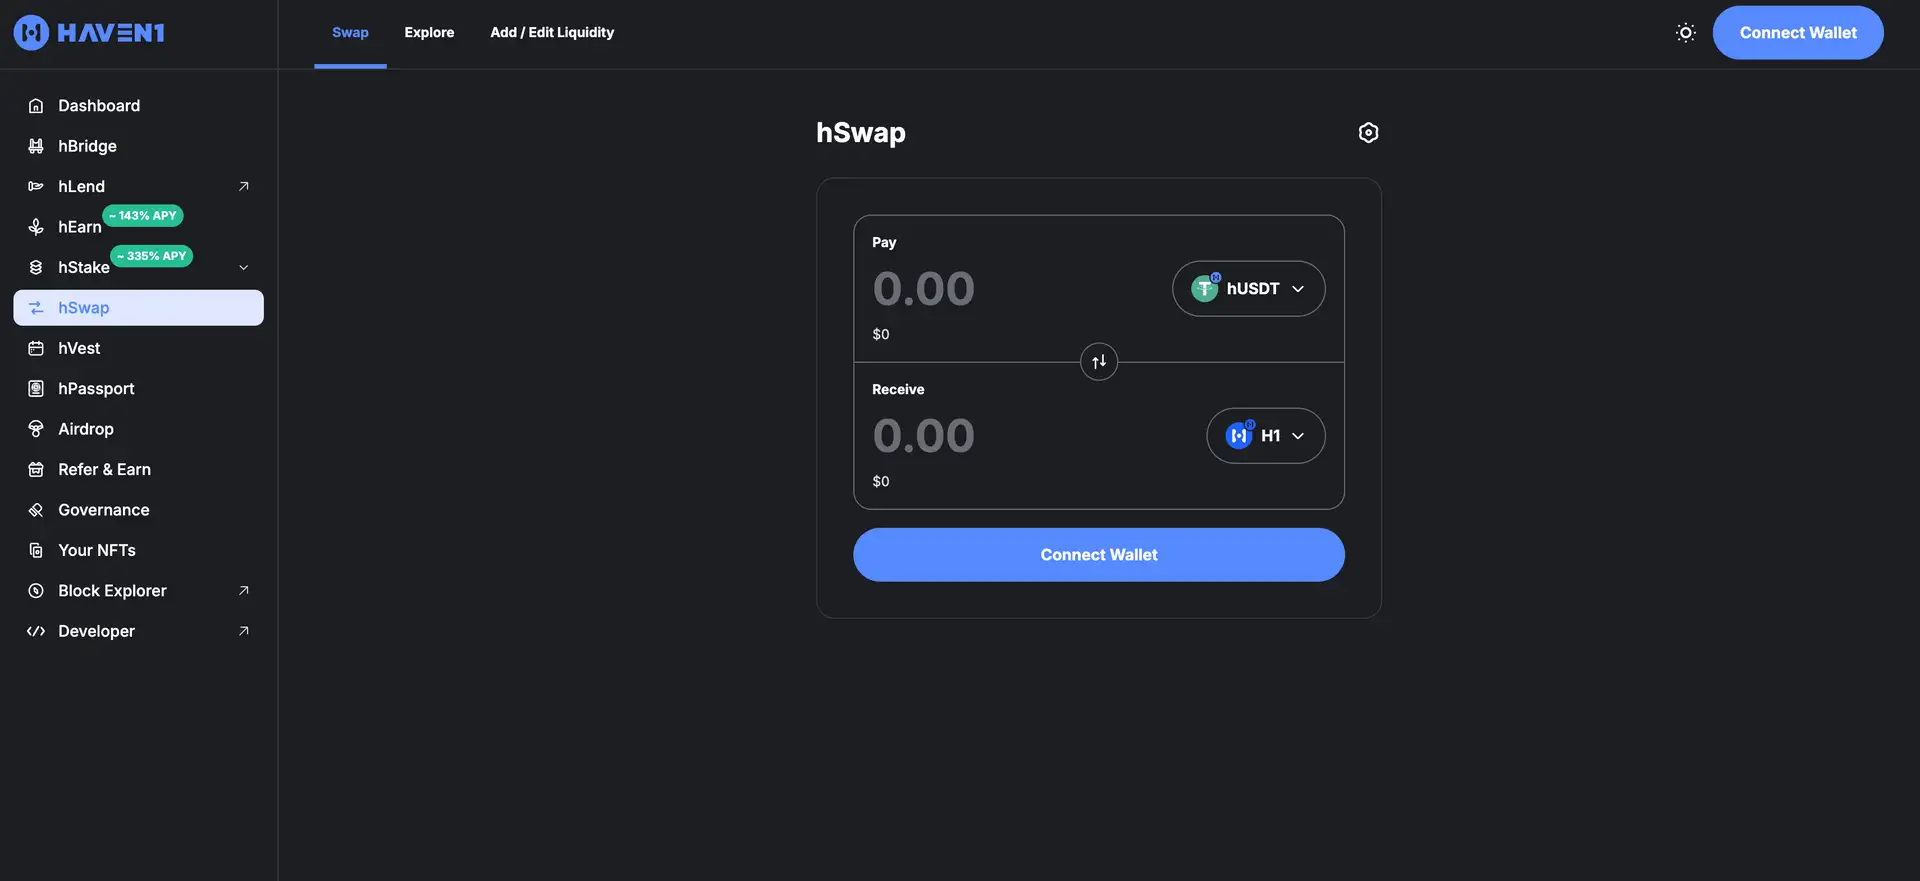The image size is (1920, 881).
Task: Open Add / Edit Liquidity tab
Action: click(552, 33)
